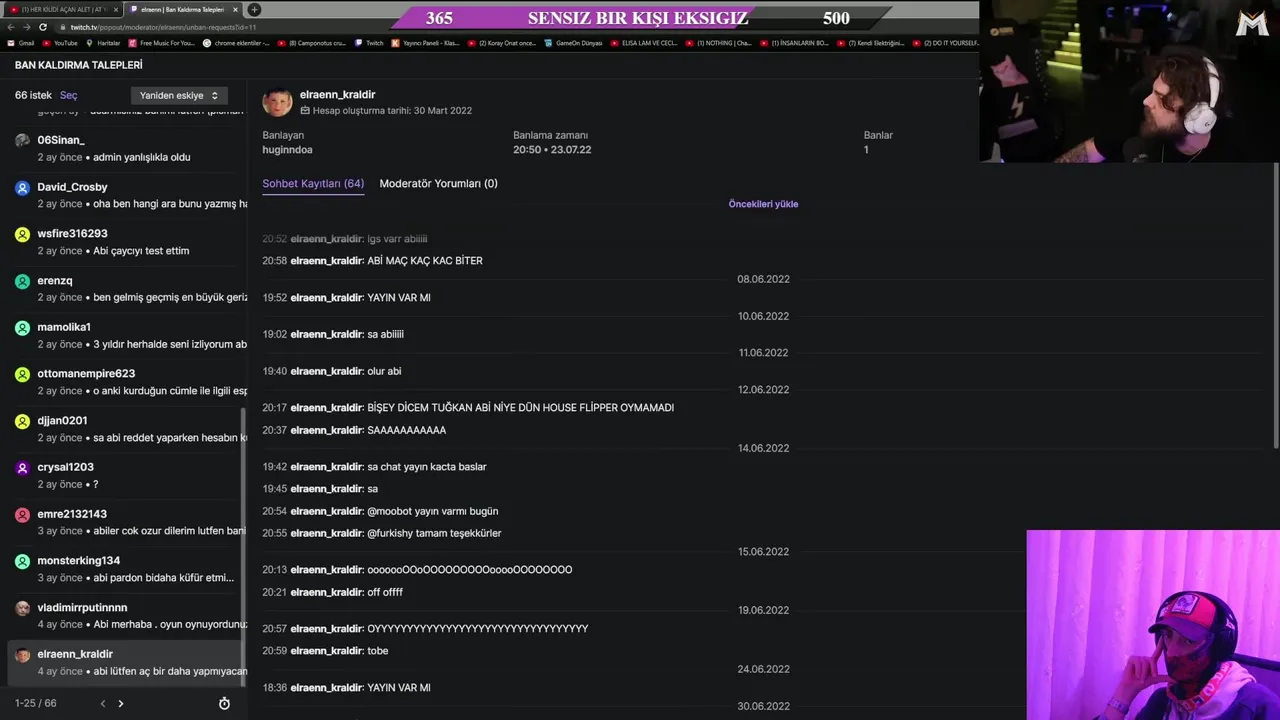Open unban request from vladimirrputinnnn
The height and width of the screenshot is (720, 1280).
125,615
